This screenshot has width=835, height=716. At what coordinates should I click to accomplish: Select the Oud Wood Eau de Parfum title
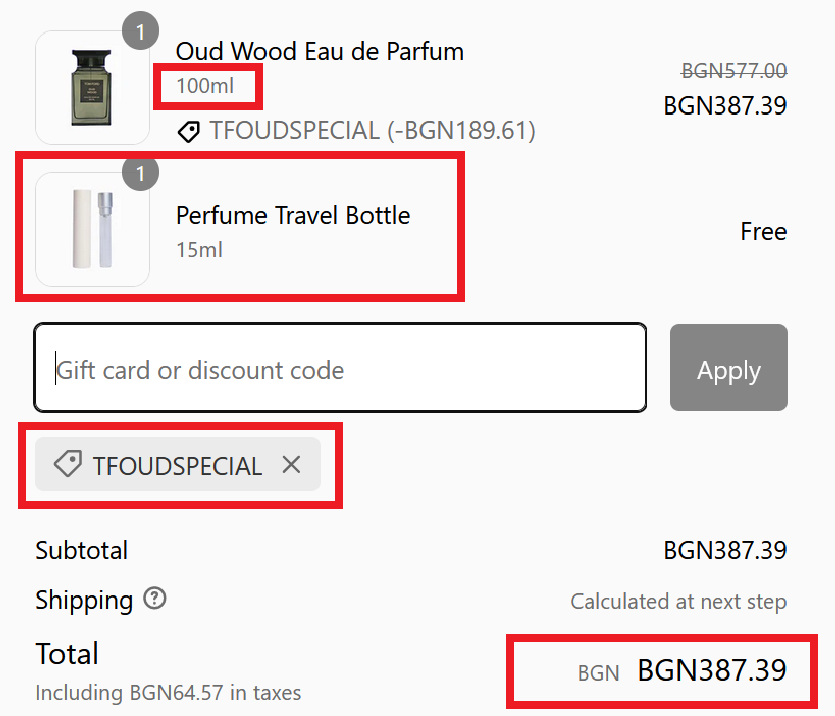(x=320, y=51)
